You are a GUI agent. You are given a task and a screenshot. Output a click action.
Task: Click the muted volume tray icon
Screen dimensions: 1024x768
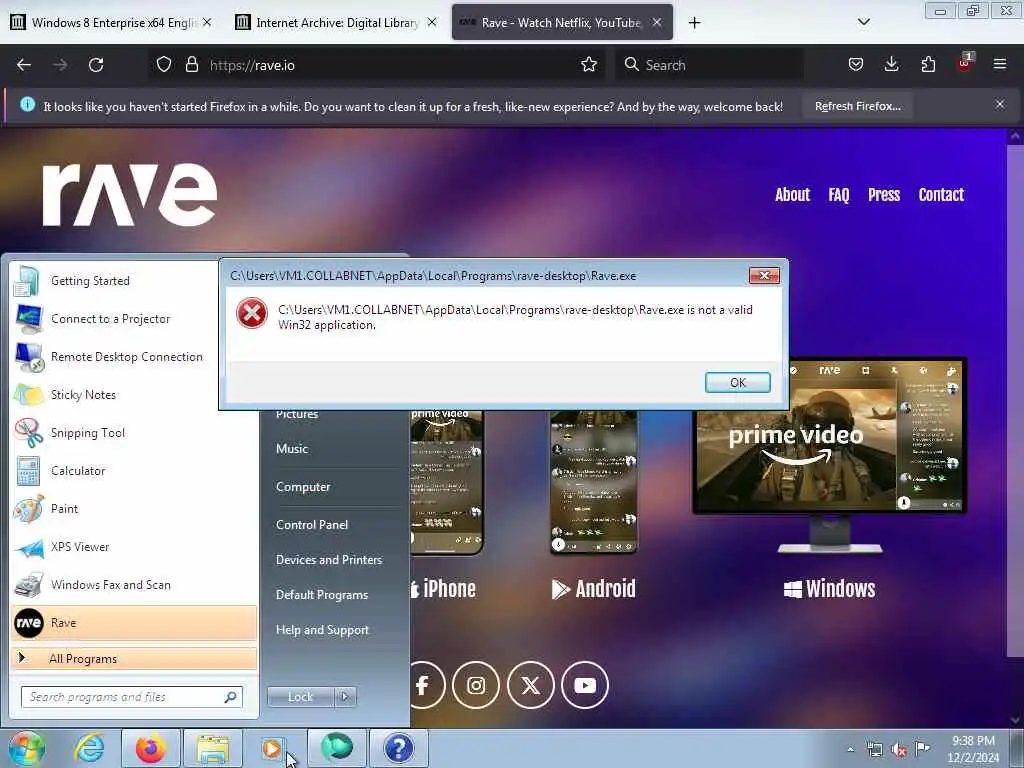click(899, 749)
